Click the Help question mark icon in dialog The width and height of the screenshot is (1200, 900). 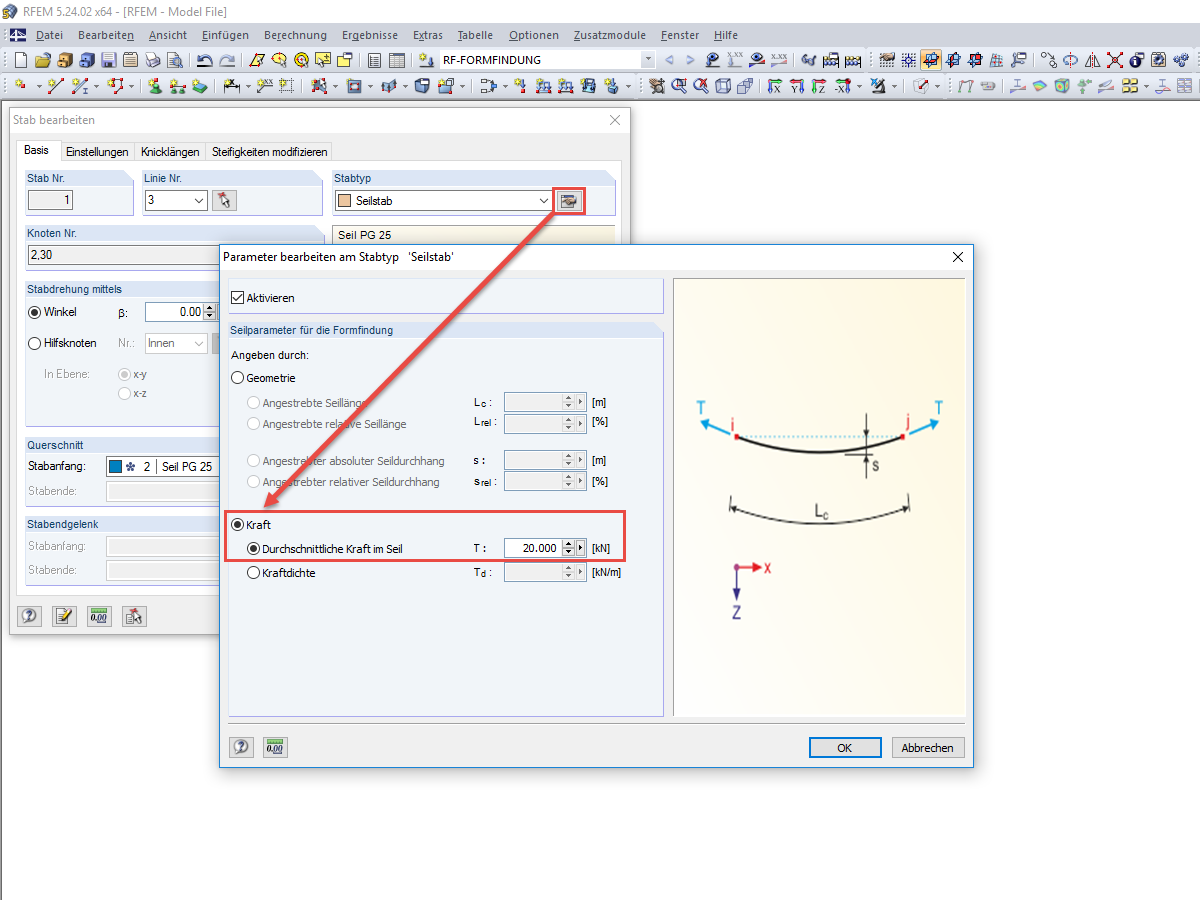coord(241,747)
